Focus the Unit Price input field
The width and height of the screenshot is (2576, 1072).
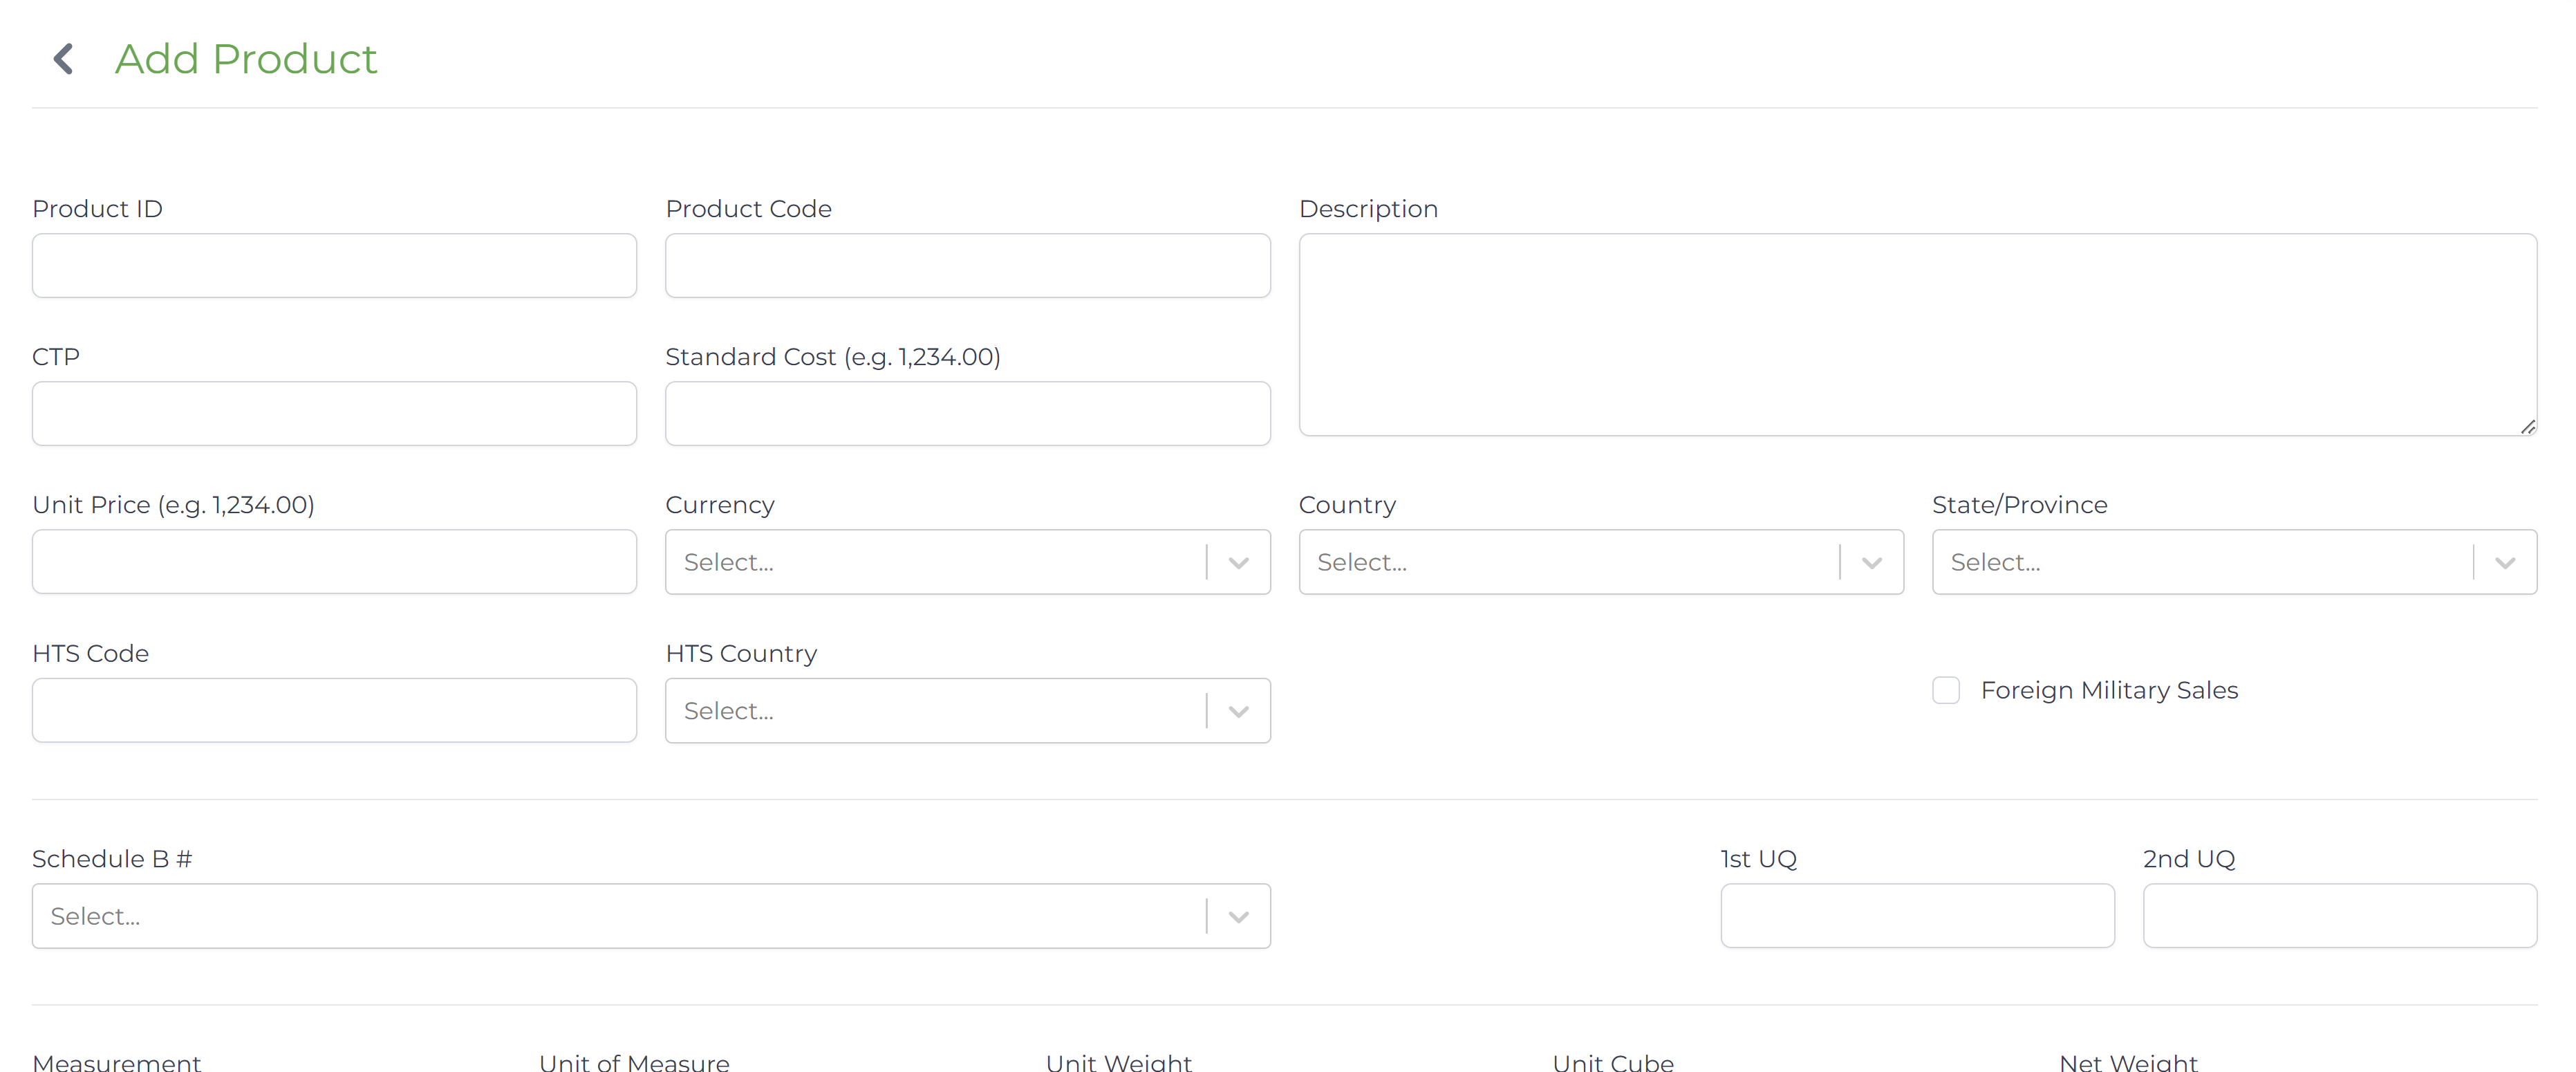tap(334, 562)
